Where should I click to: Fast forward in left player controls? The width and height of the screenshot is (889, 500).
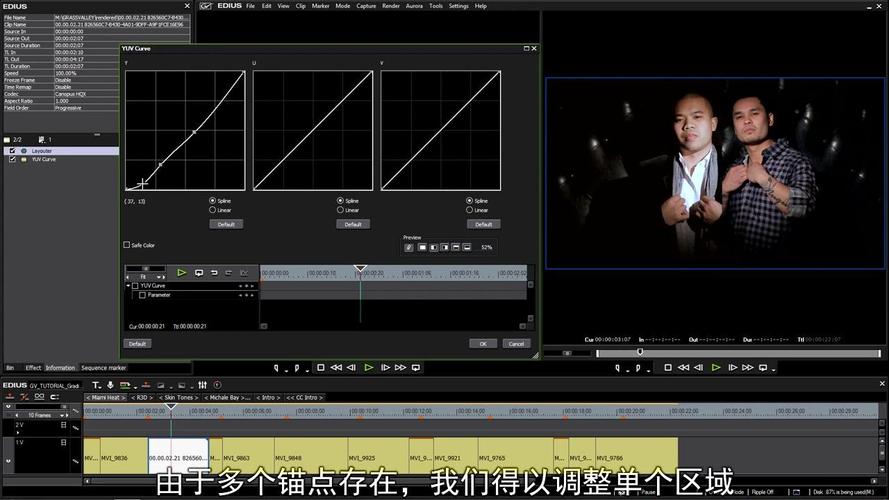pos(400,368)
